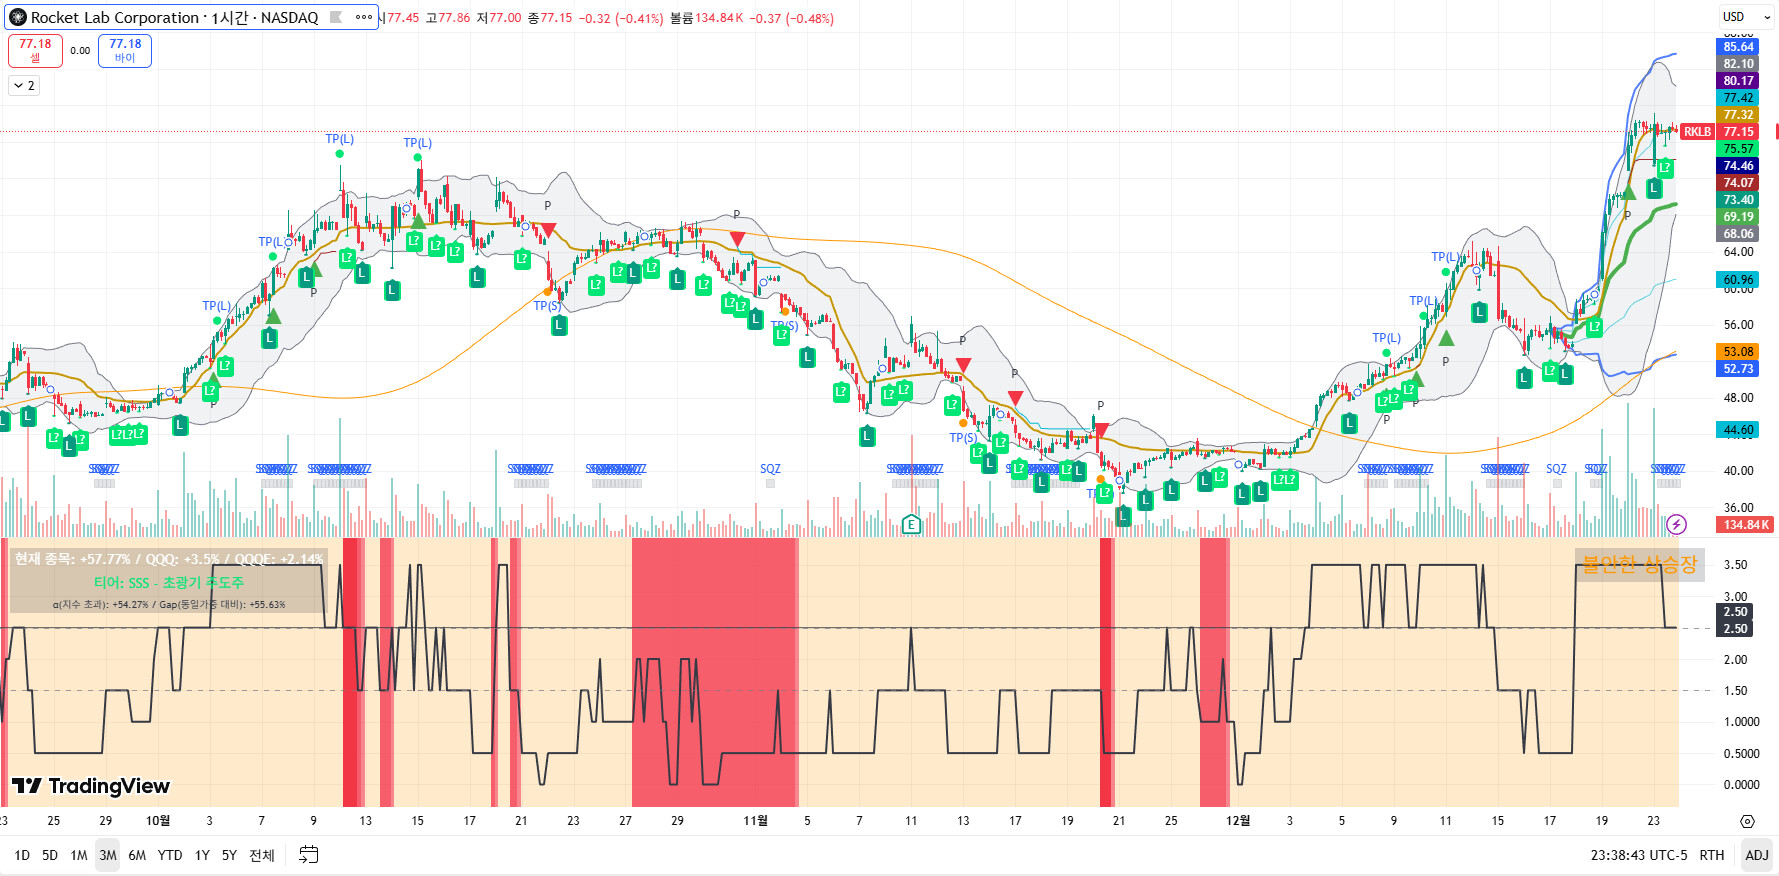Viewport: 1779px width, 876px height.
Task: Click the green 69.19 price label
Action: 1739,217
